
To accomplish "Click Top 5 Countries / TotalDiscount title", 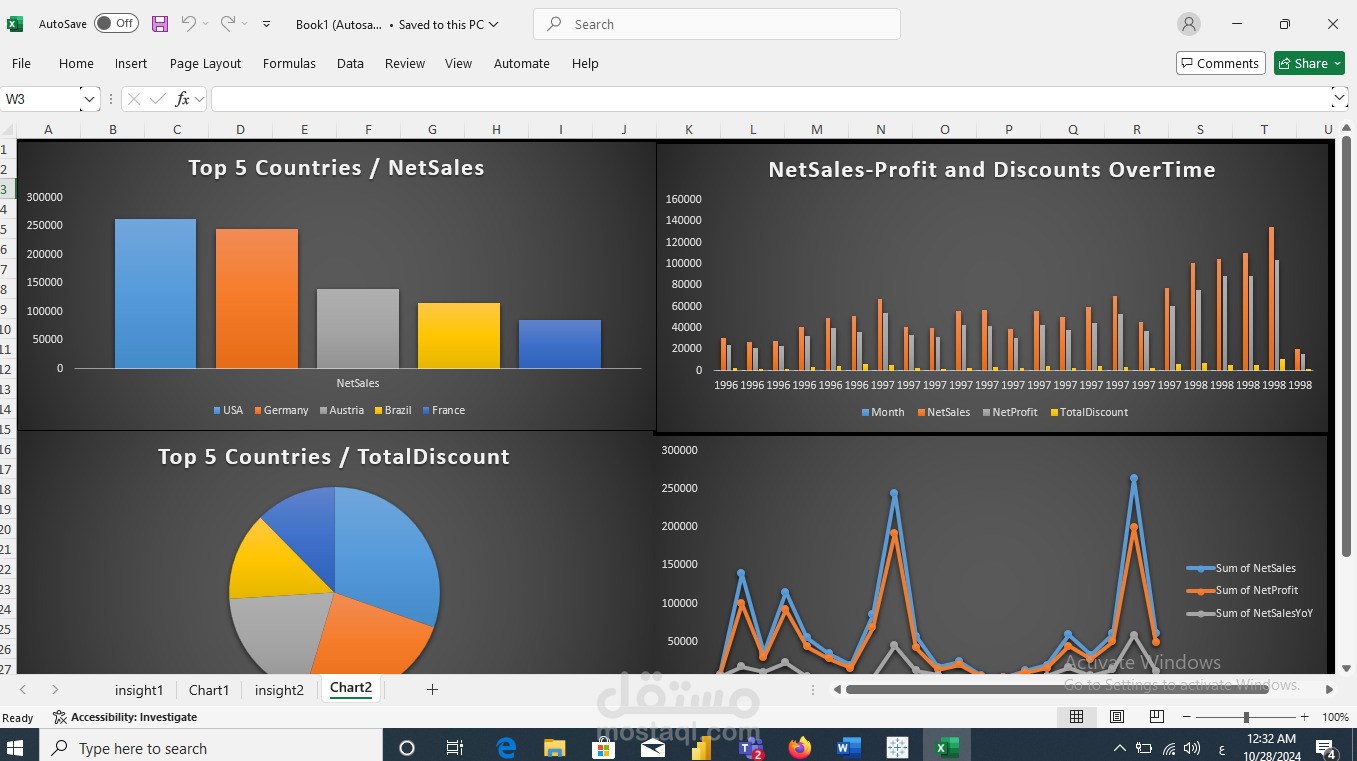I will tap(334, 457).
